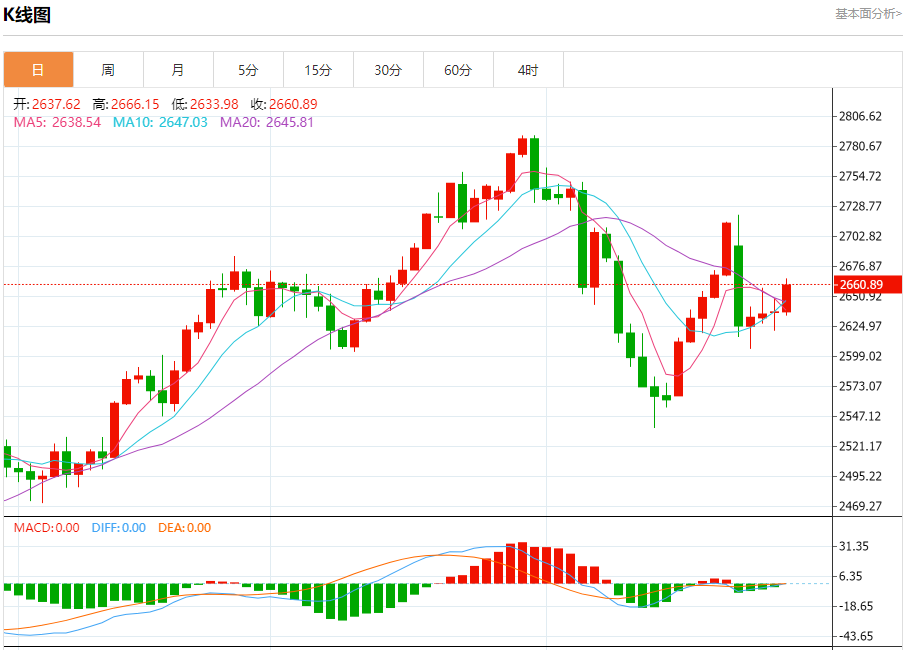Click the red current price tag 2660.89
The width and height of the screenshot is (906, 650).
coord(867,284)
